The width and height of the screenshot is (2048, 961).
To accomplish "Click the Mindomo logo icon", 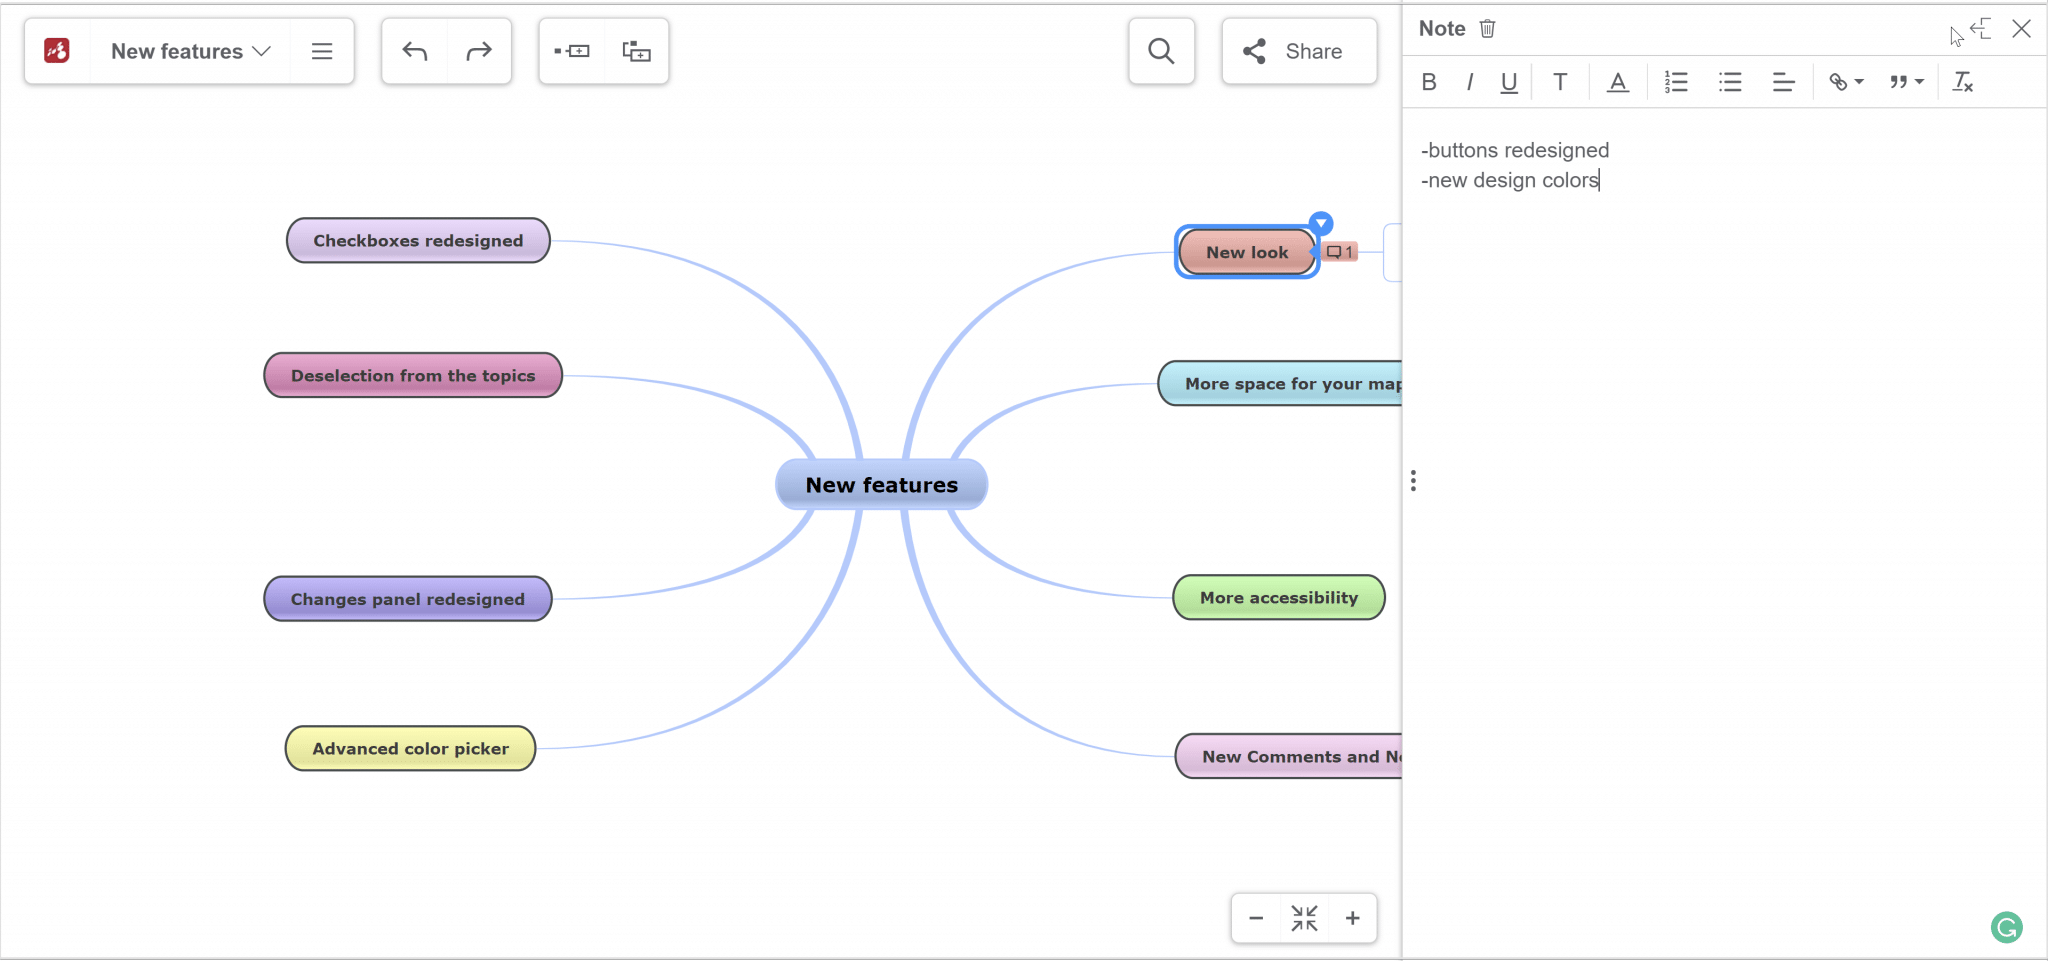I will [56, 50].
